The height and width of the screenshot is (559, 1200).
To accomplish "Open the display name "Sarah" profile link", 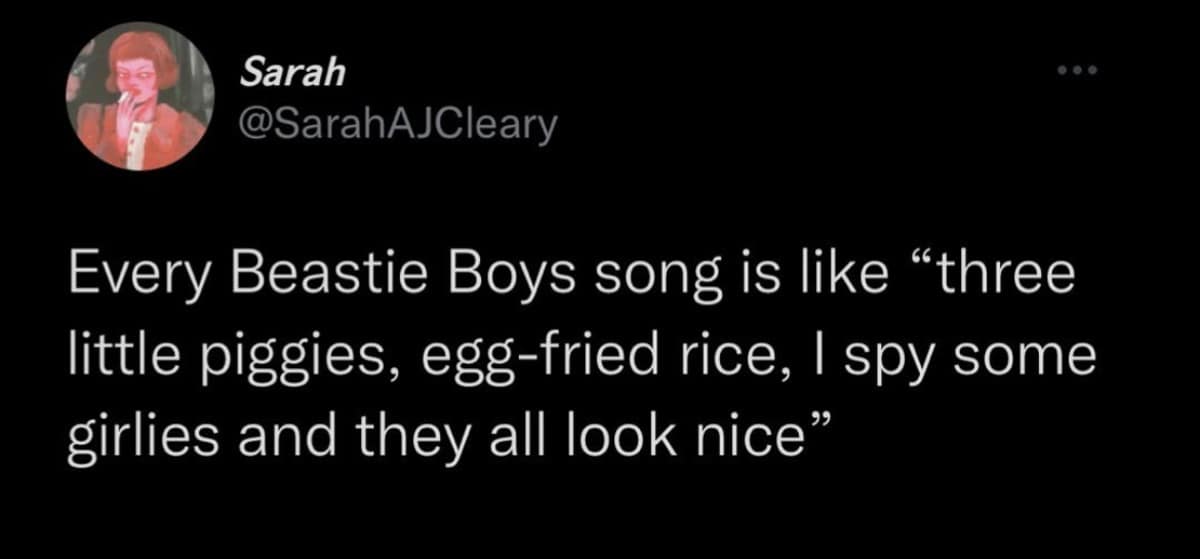I will [293, 72].
